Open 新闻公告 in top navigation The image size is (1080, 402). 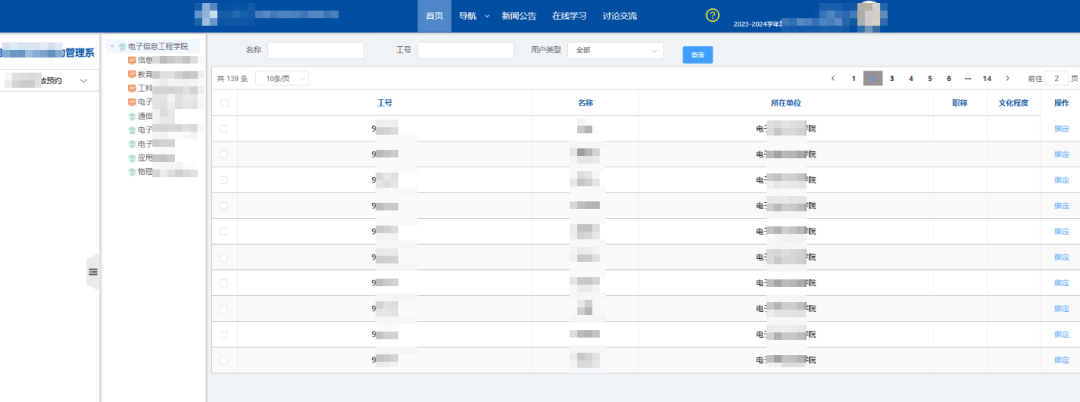pyautogui.click(x=519, y=16)
